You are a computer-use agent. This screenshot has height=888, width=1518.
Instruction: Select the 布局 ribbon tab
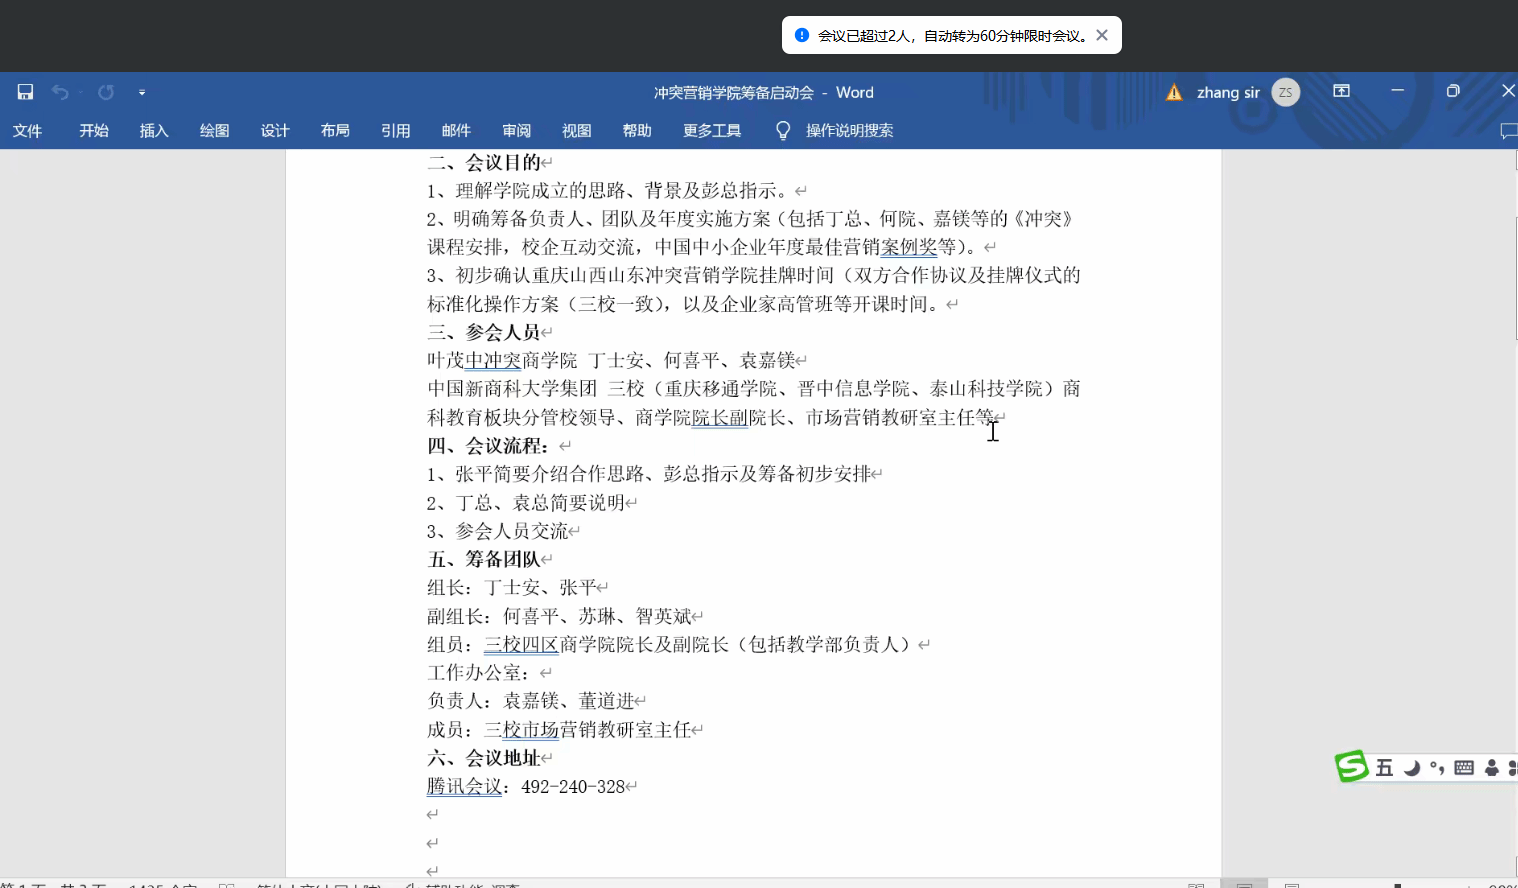335,131
